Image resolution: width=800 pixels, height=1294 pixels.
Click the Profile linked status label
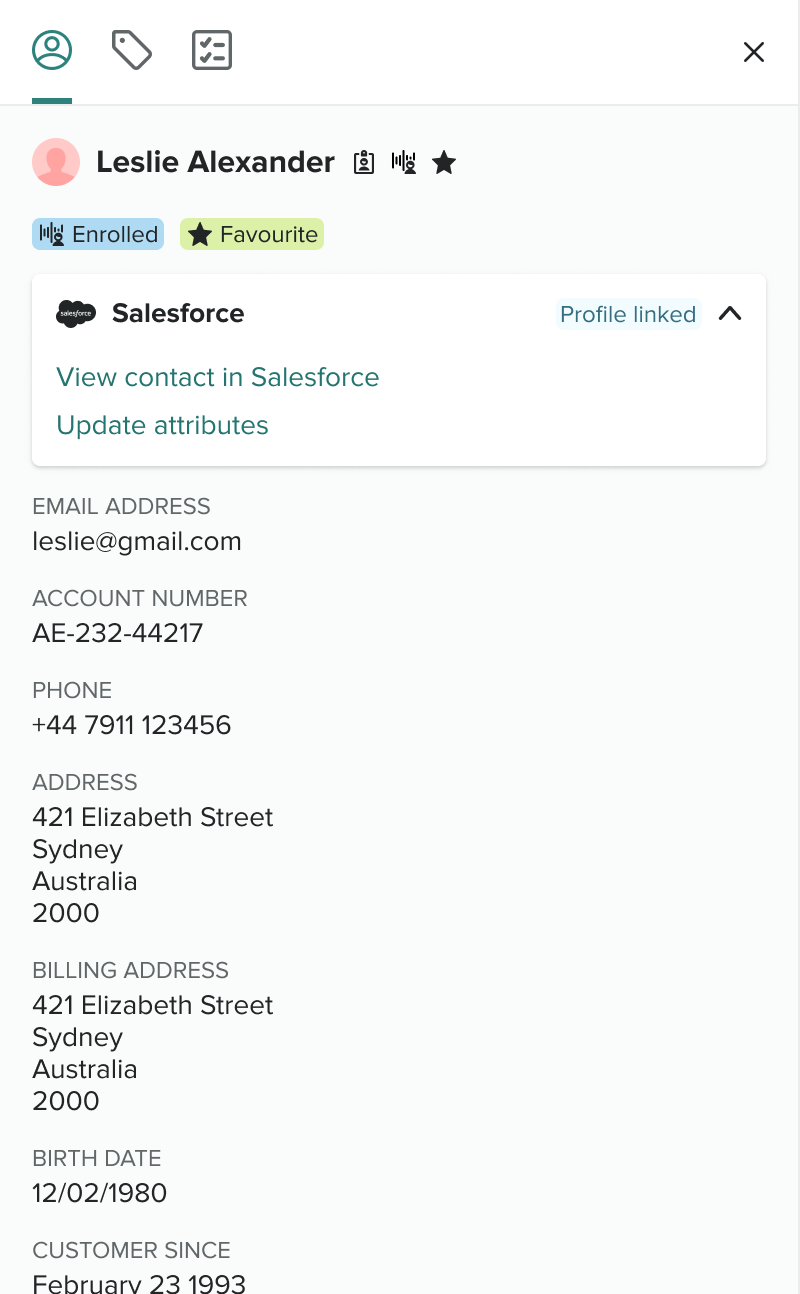(628, 314)
